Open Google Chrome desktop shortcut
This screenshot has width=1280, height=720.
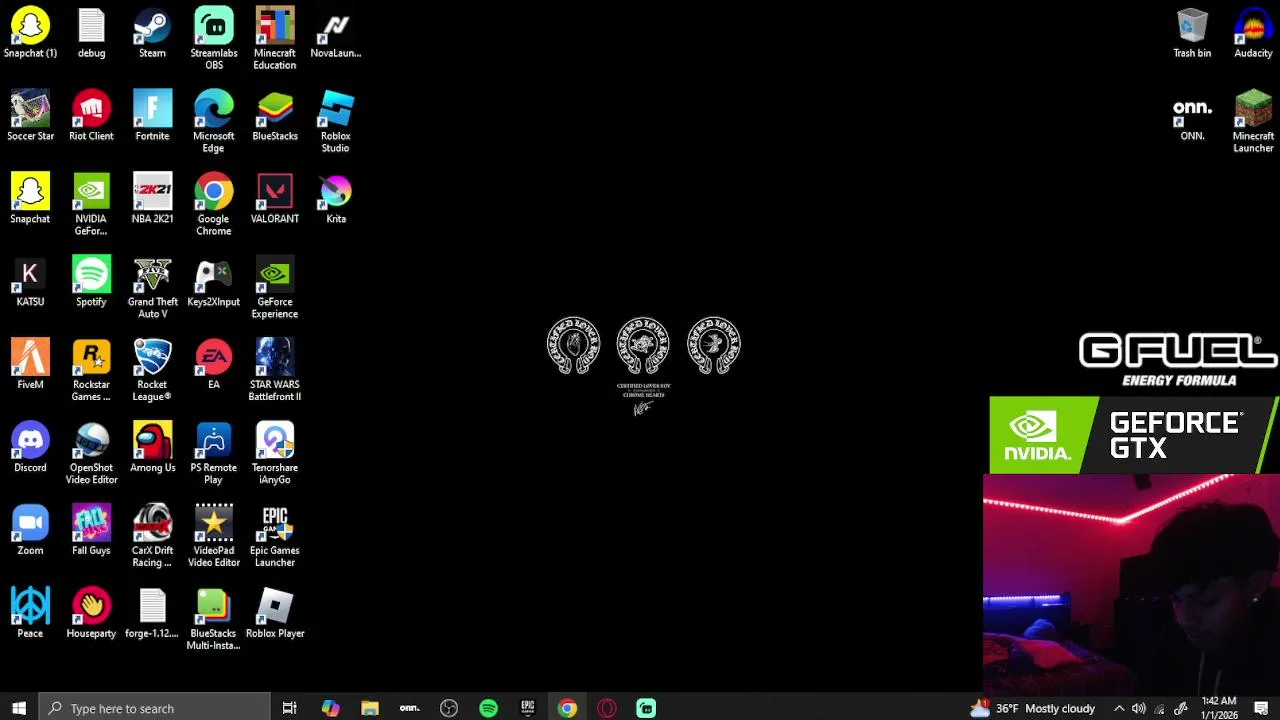pyautogui.click(x=213, y=205)
